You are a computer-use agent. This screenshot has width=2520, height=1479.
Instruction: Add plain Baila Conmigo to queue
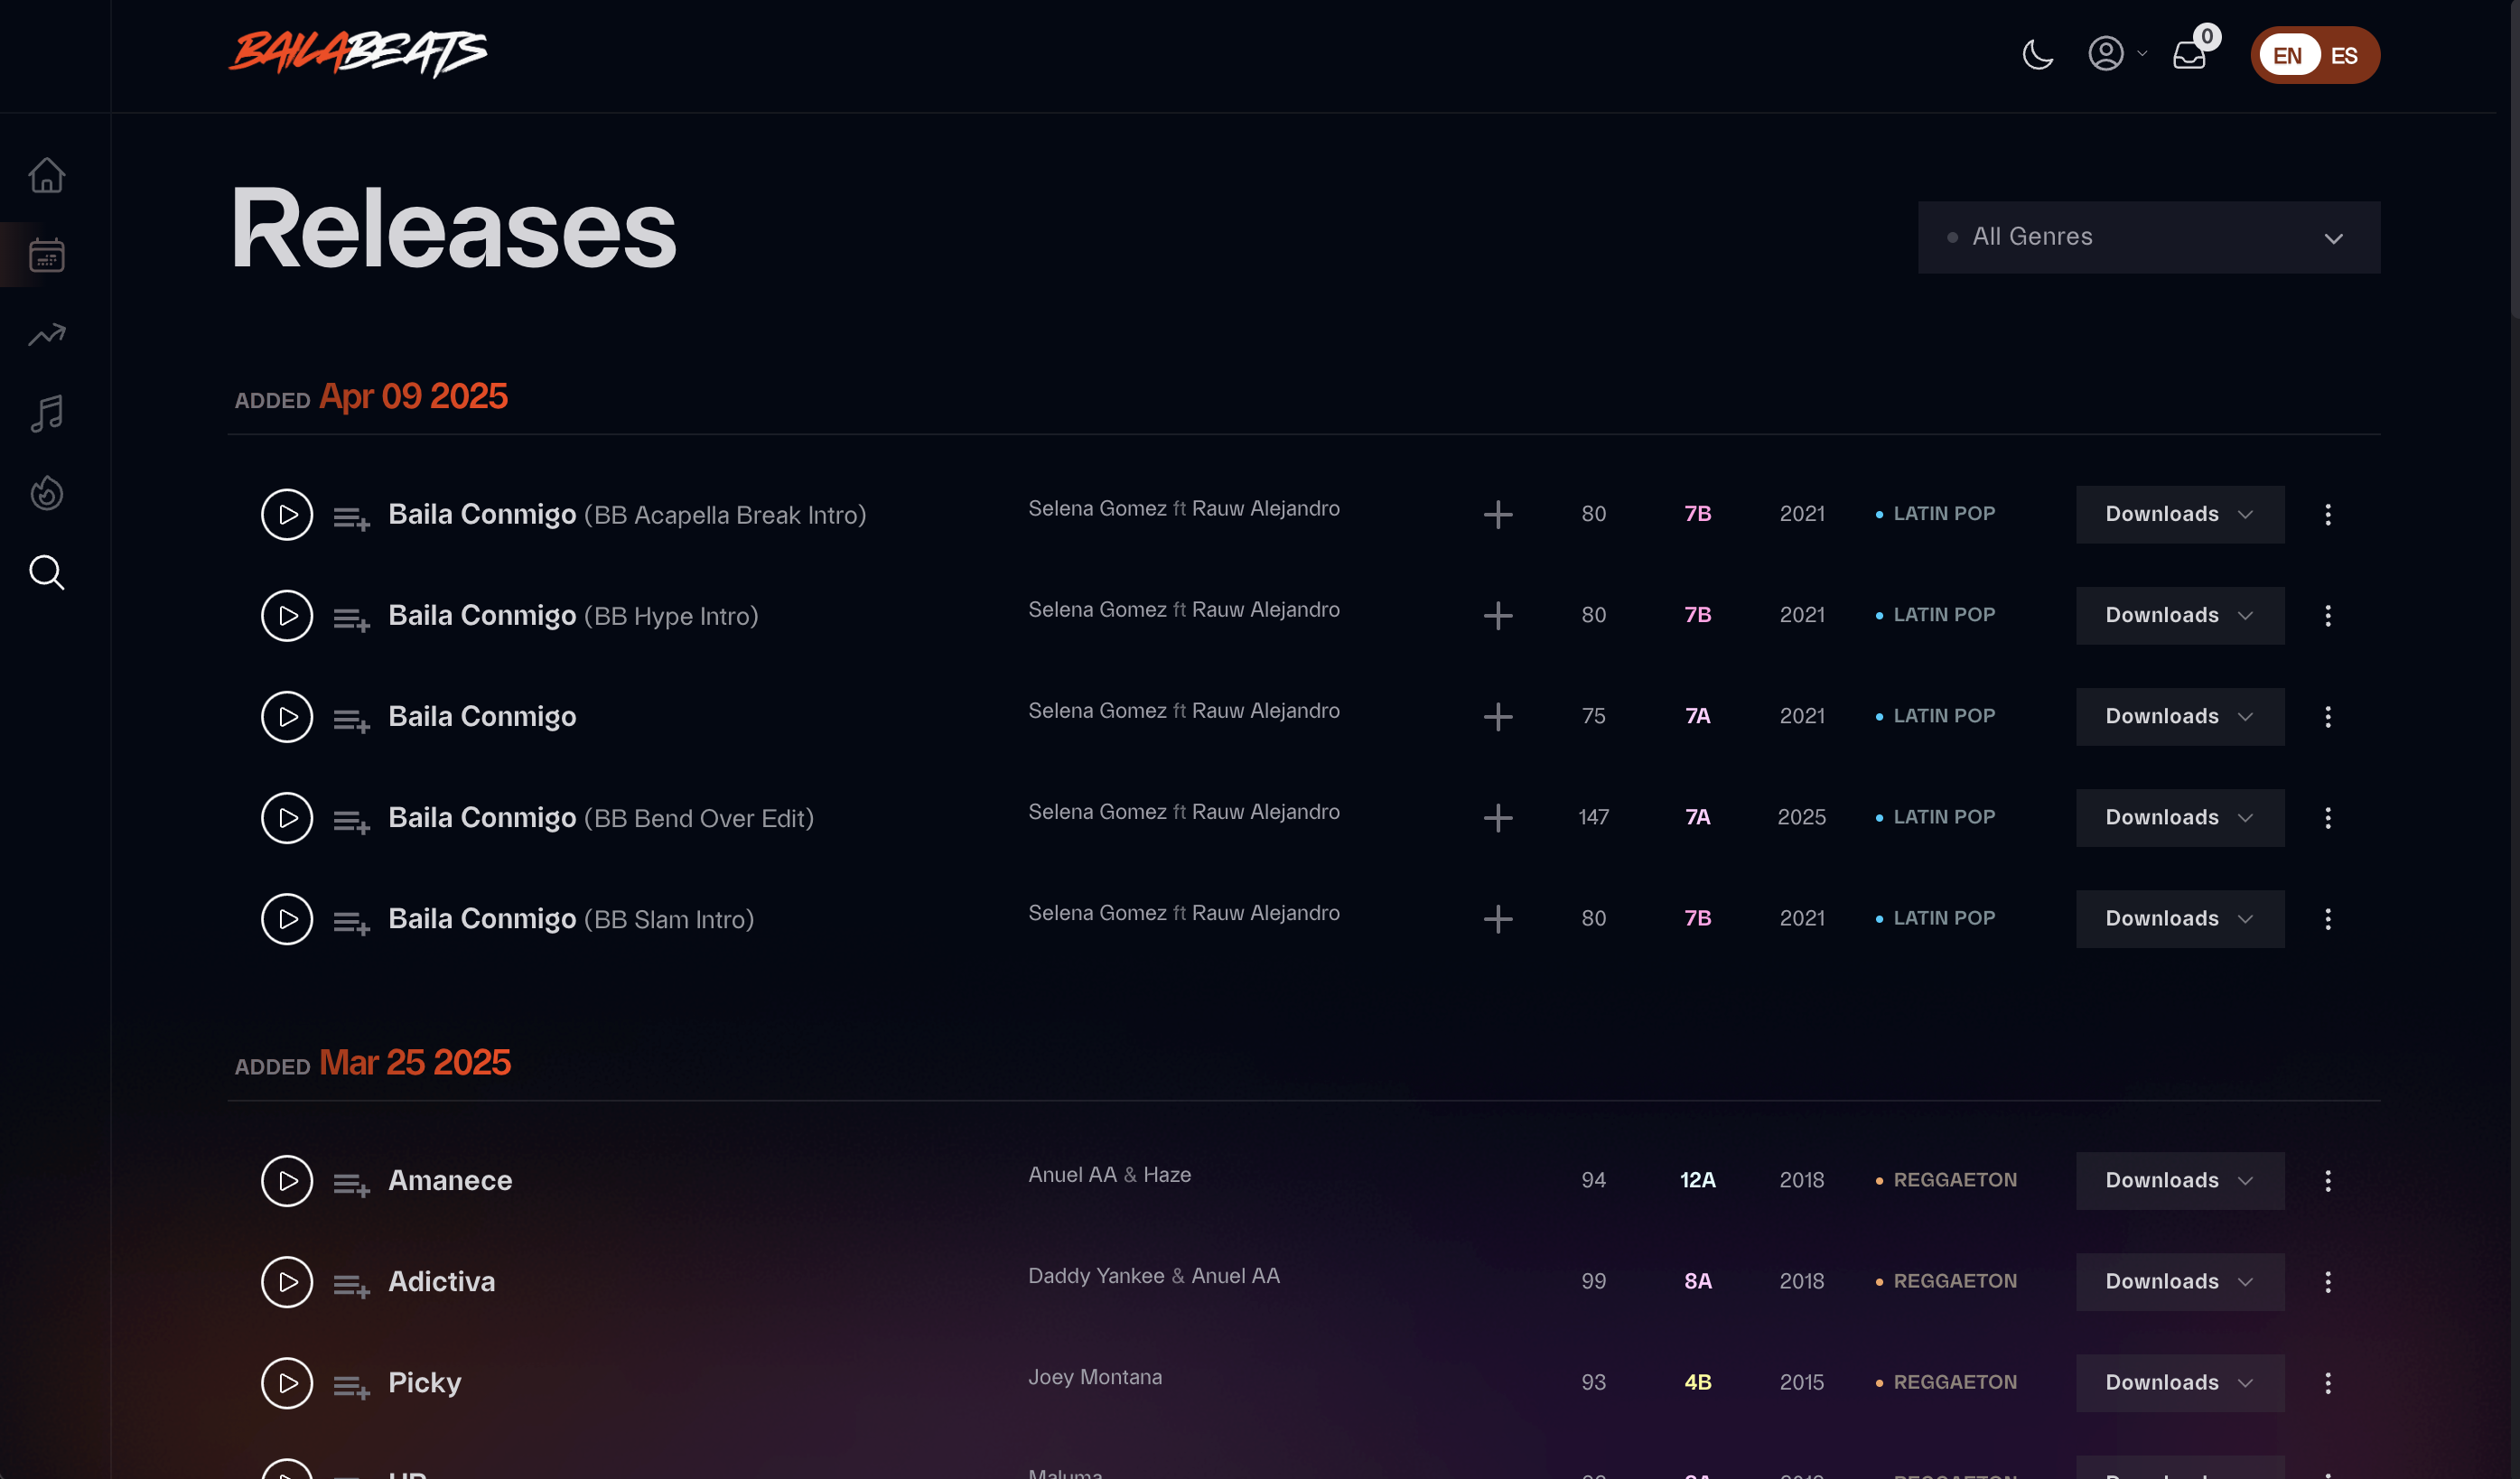[351, 720]
